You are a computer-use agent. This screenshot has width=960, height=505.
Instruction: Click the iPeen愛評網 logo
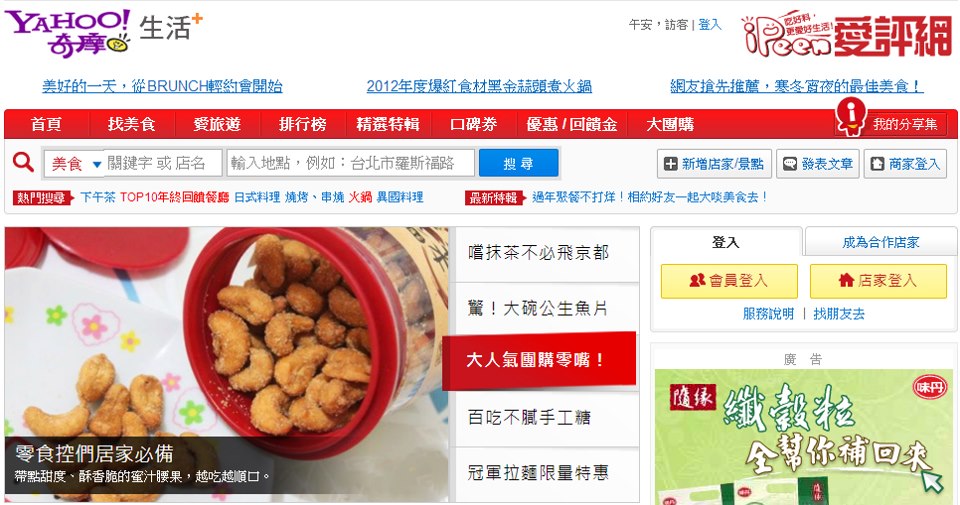[847, 34]
